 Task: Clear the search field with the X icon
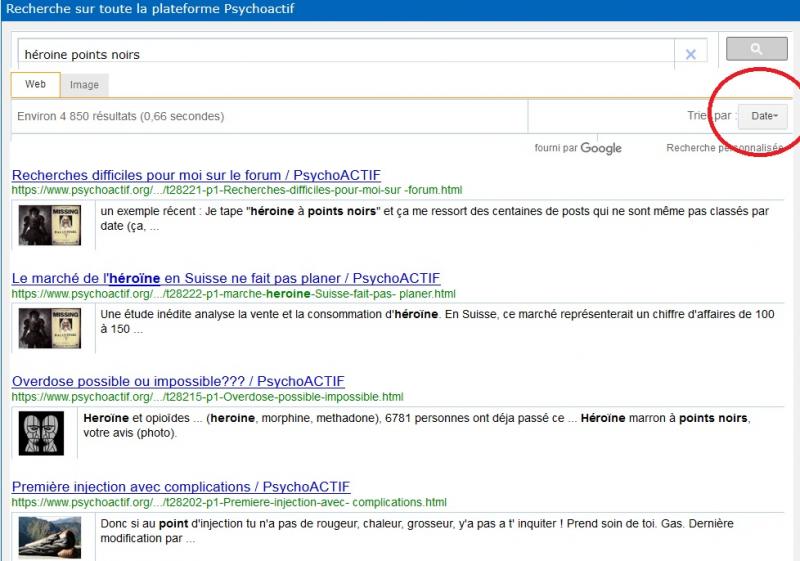pyautogui.click(x=690, y=54)
